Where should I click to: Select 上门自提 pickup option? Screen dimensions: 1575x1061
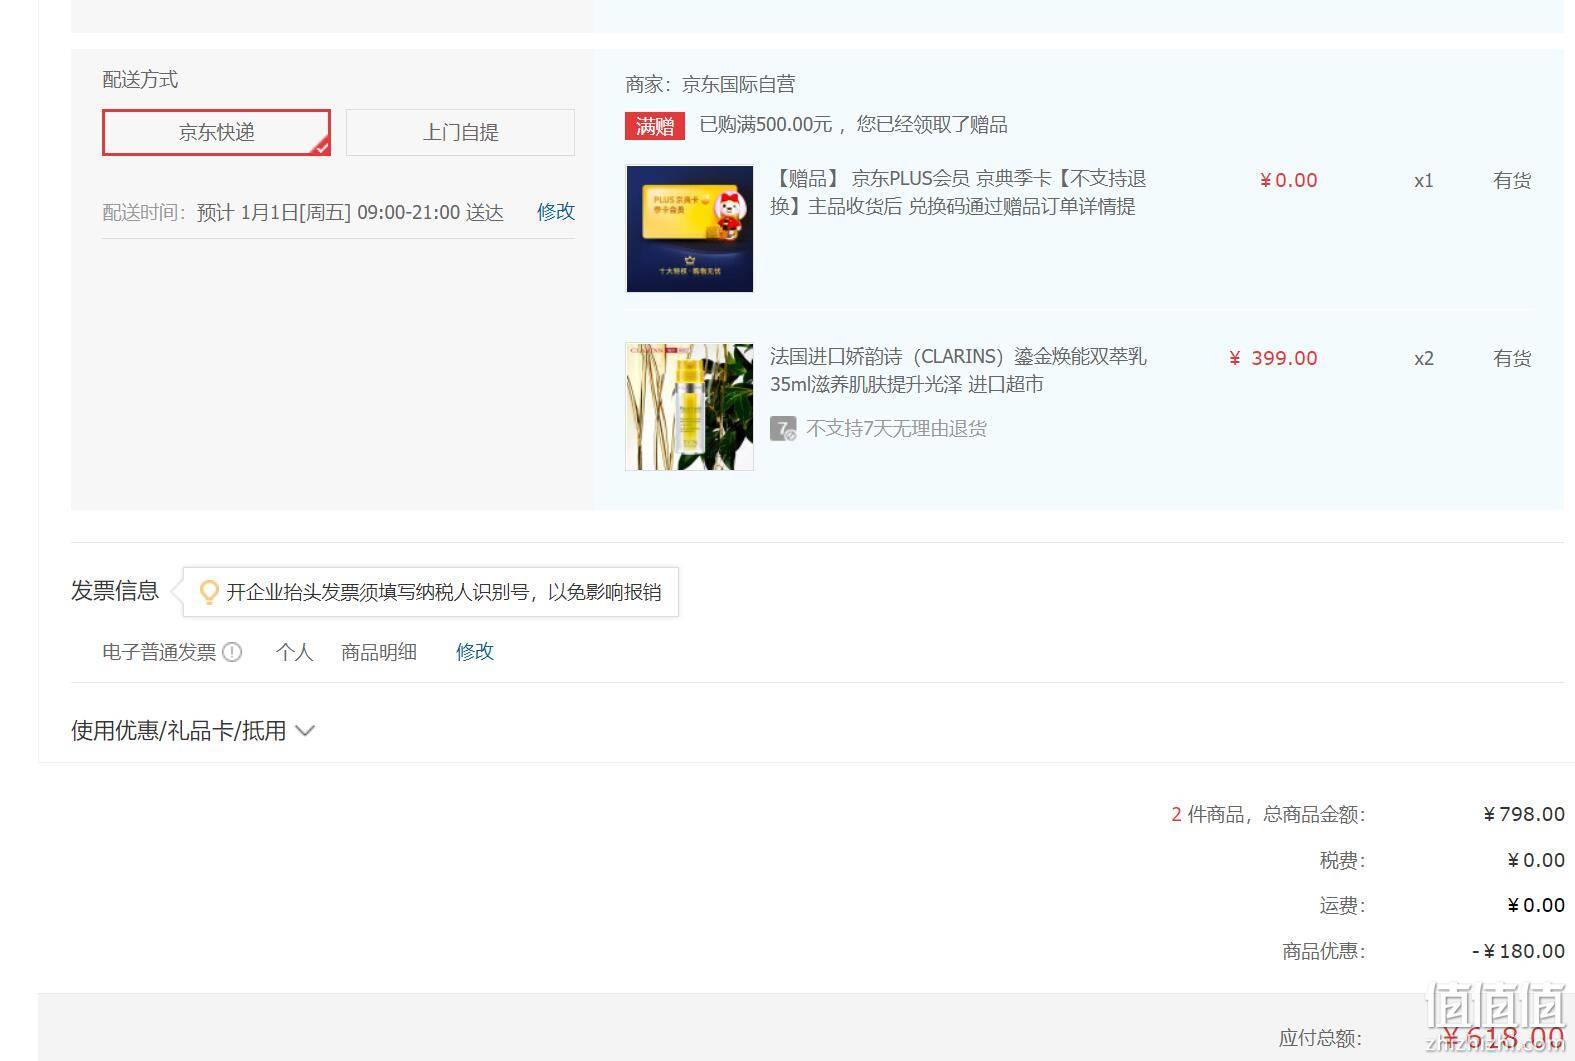[460, 132]
